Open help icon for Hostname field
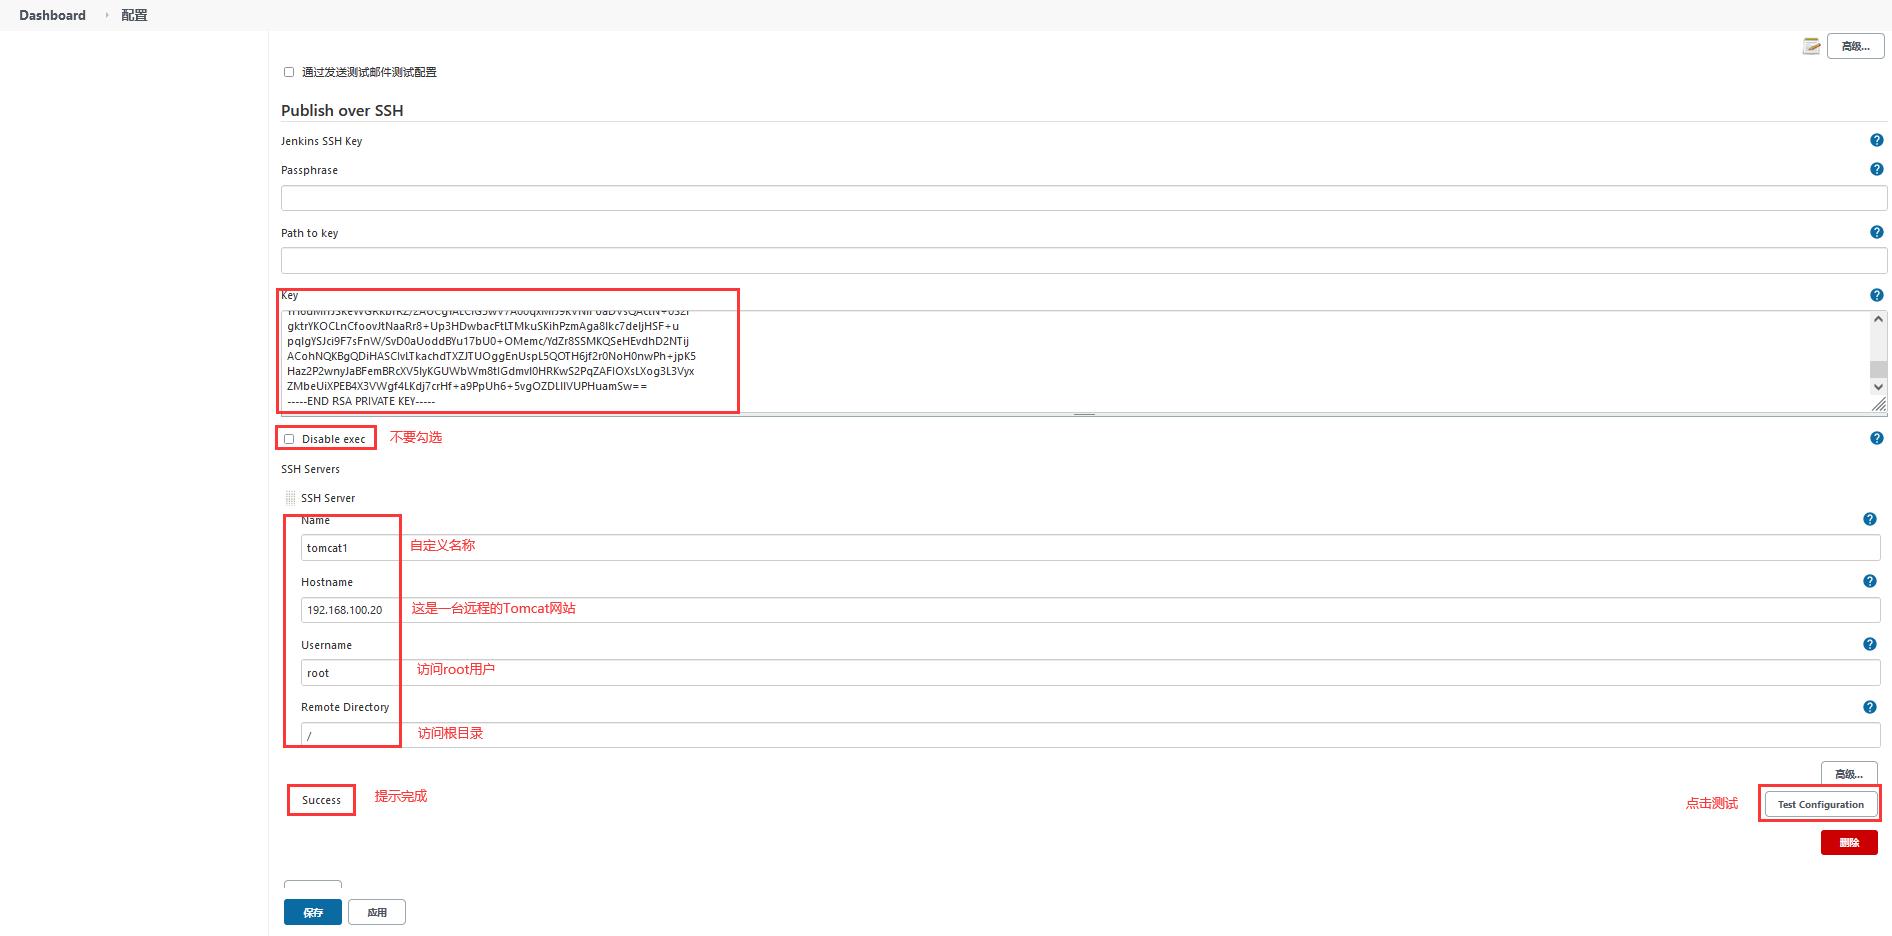 (x=1869, y=581)
